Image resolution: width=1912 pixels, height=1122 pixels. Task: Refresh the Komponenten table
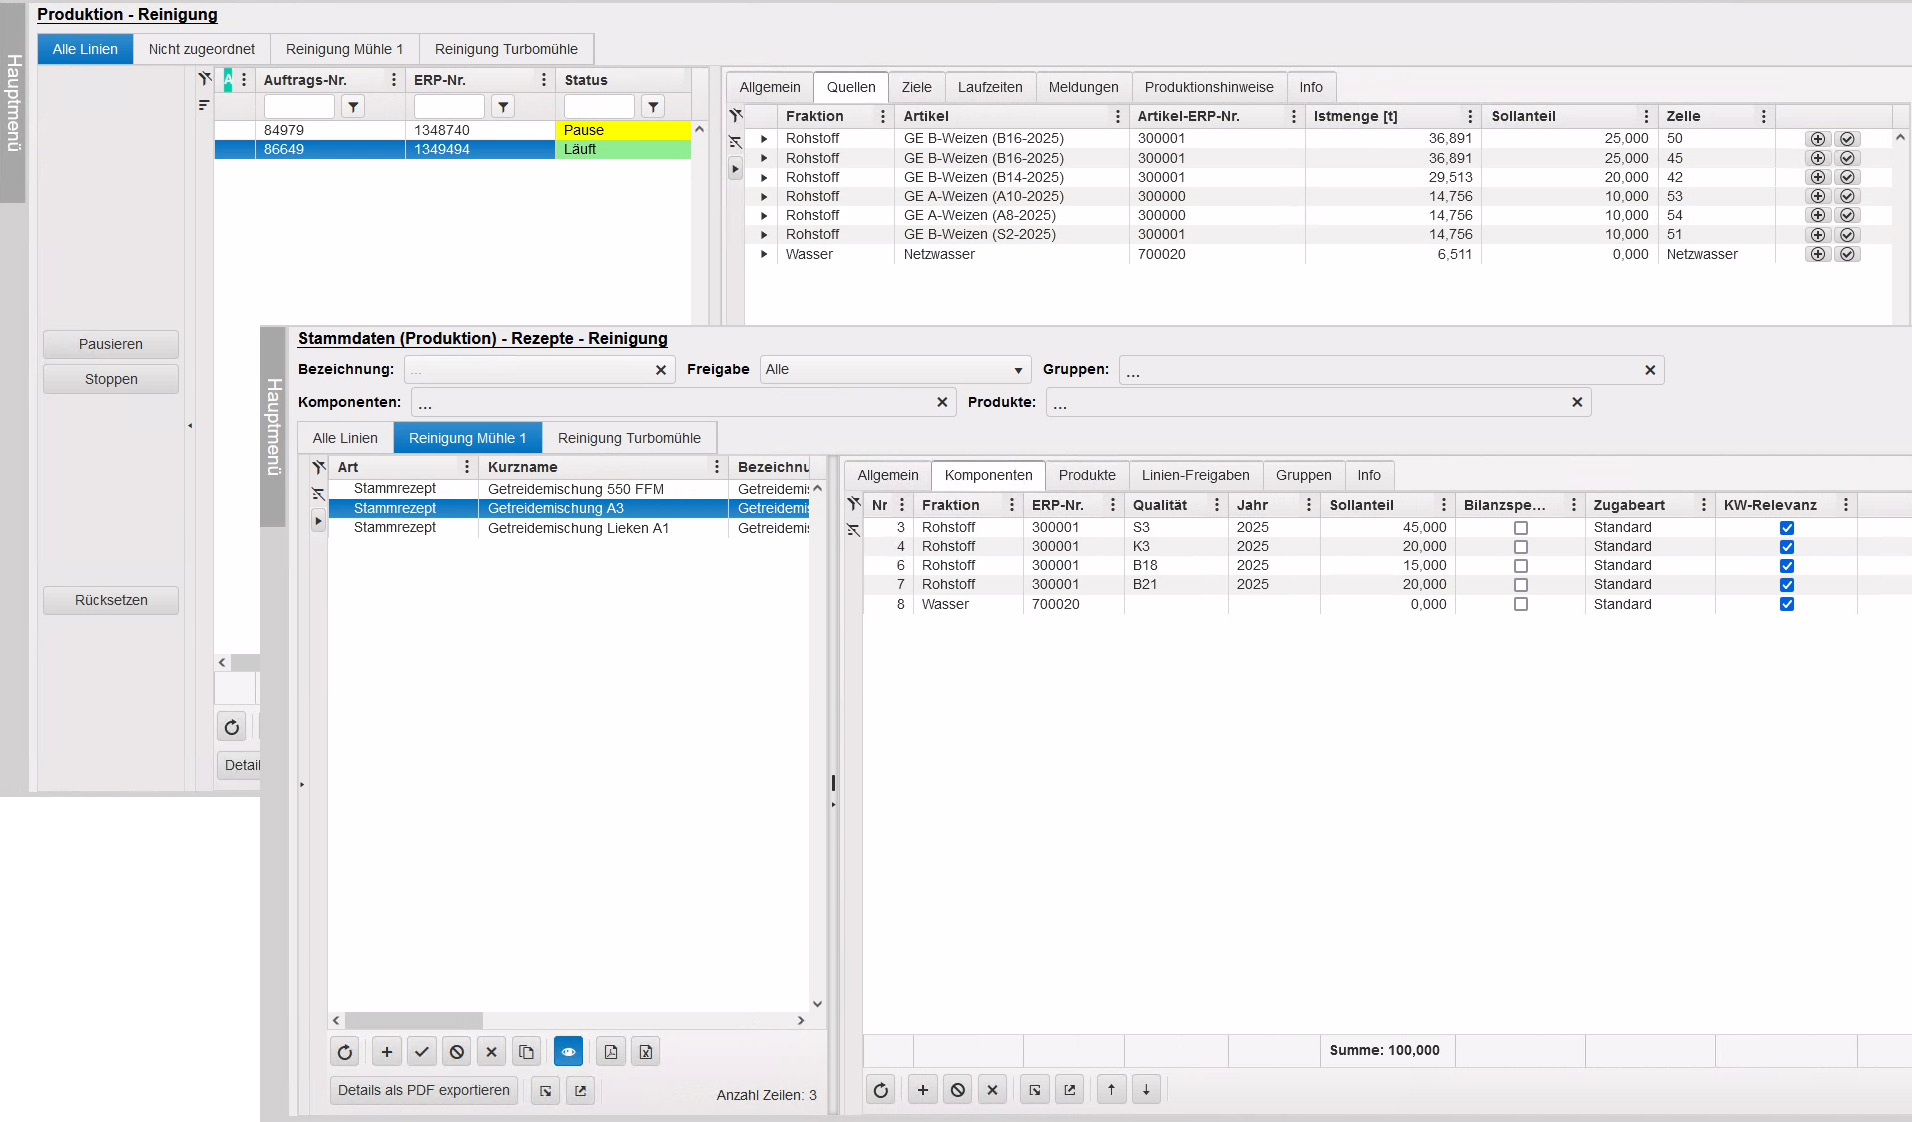click(x=880, y=1090)
